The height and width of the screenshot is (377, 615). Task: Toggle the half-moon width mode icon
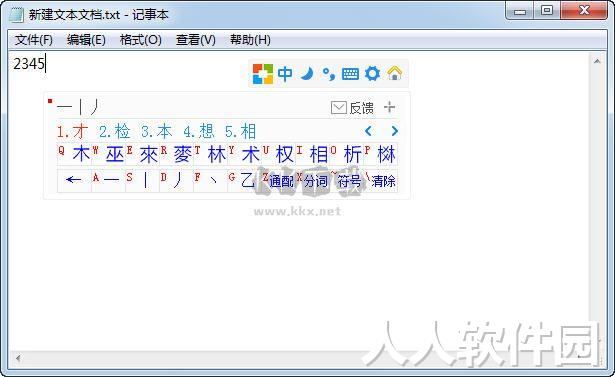(x=307, y=74)
